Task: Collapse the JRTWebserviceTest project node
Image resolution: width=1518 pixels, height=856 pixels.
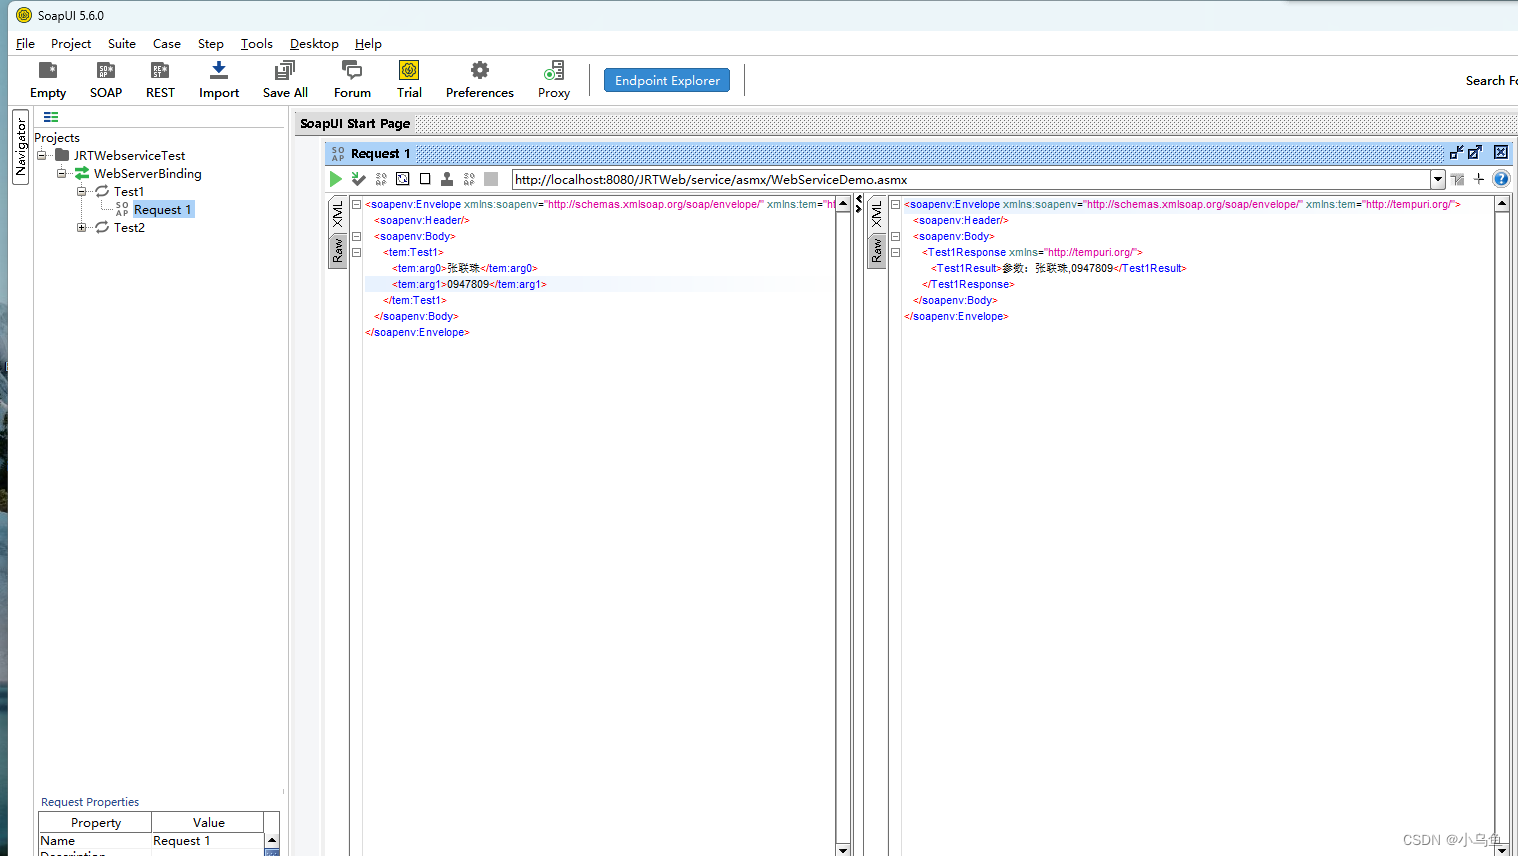Action: [42, 155]
